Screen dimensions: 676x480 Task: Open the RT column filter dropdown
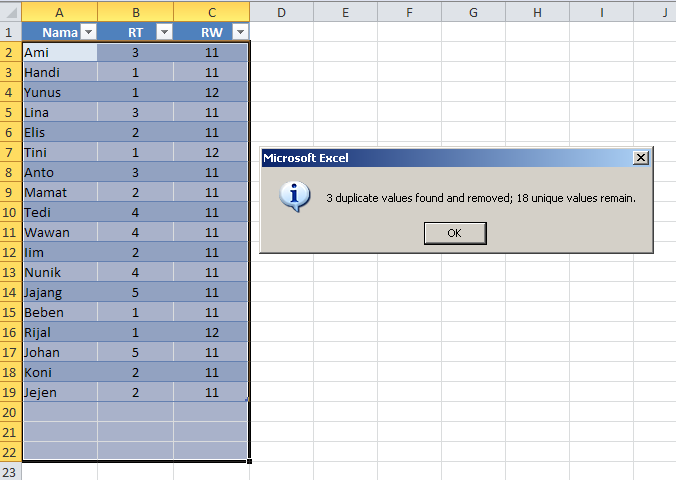tap(164, 32)
